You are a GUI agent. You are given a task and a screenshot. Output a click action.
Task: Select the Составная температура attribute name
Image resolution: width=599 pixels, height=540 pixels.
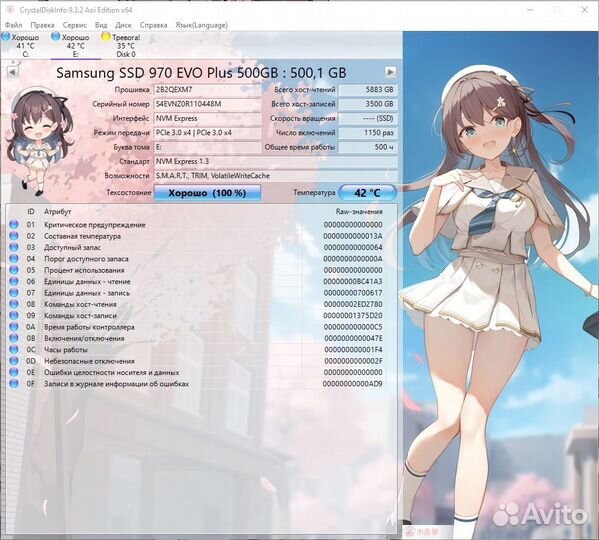click(x=82, y=236)
